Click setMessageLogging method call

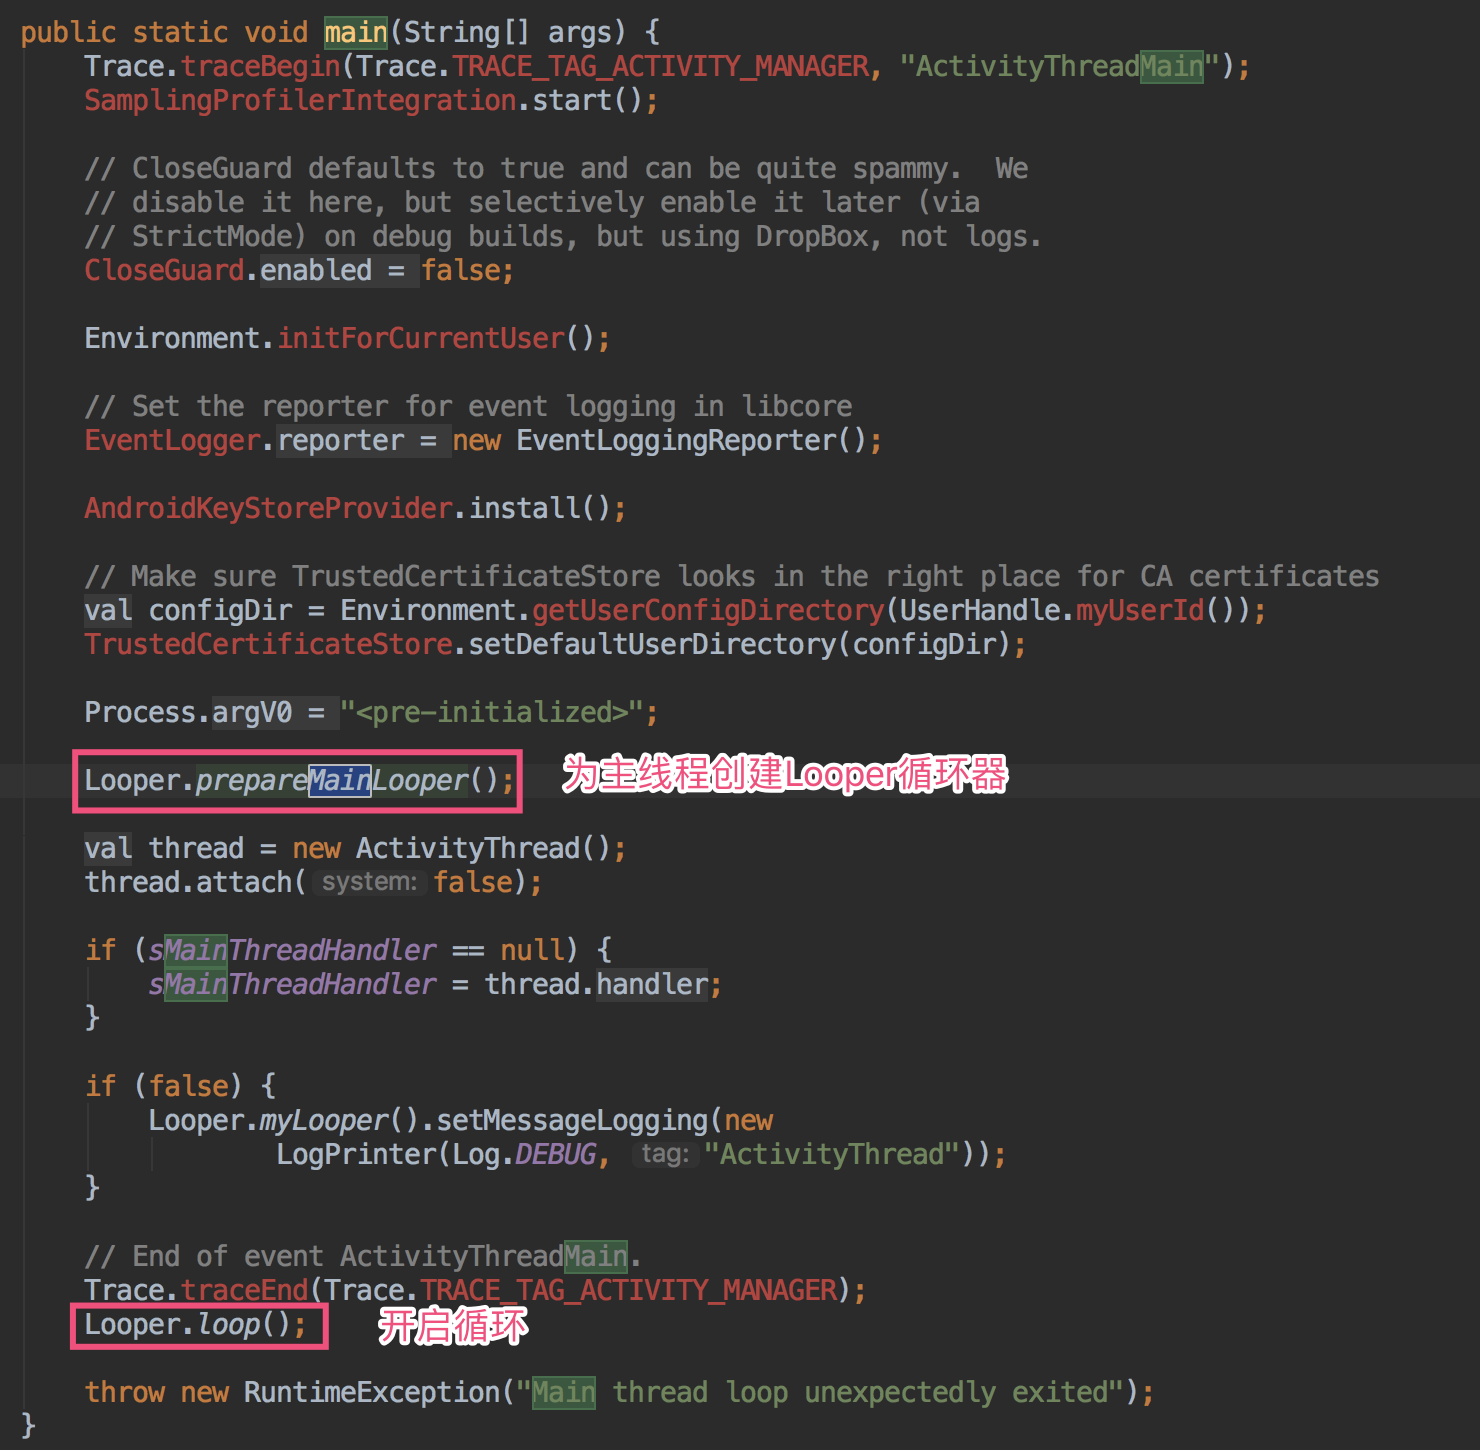coord(572,1120)
